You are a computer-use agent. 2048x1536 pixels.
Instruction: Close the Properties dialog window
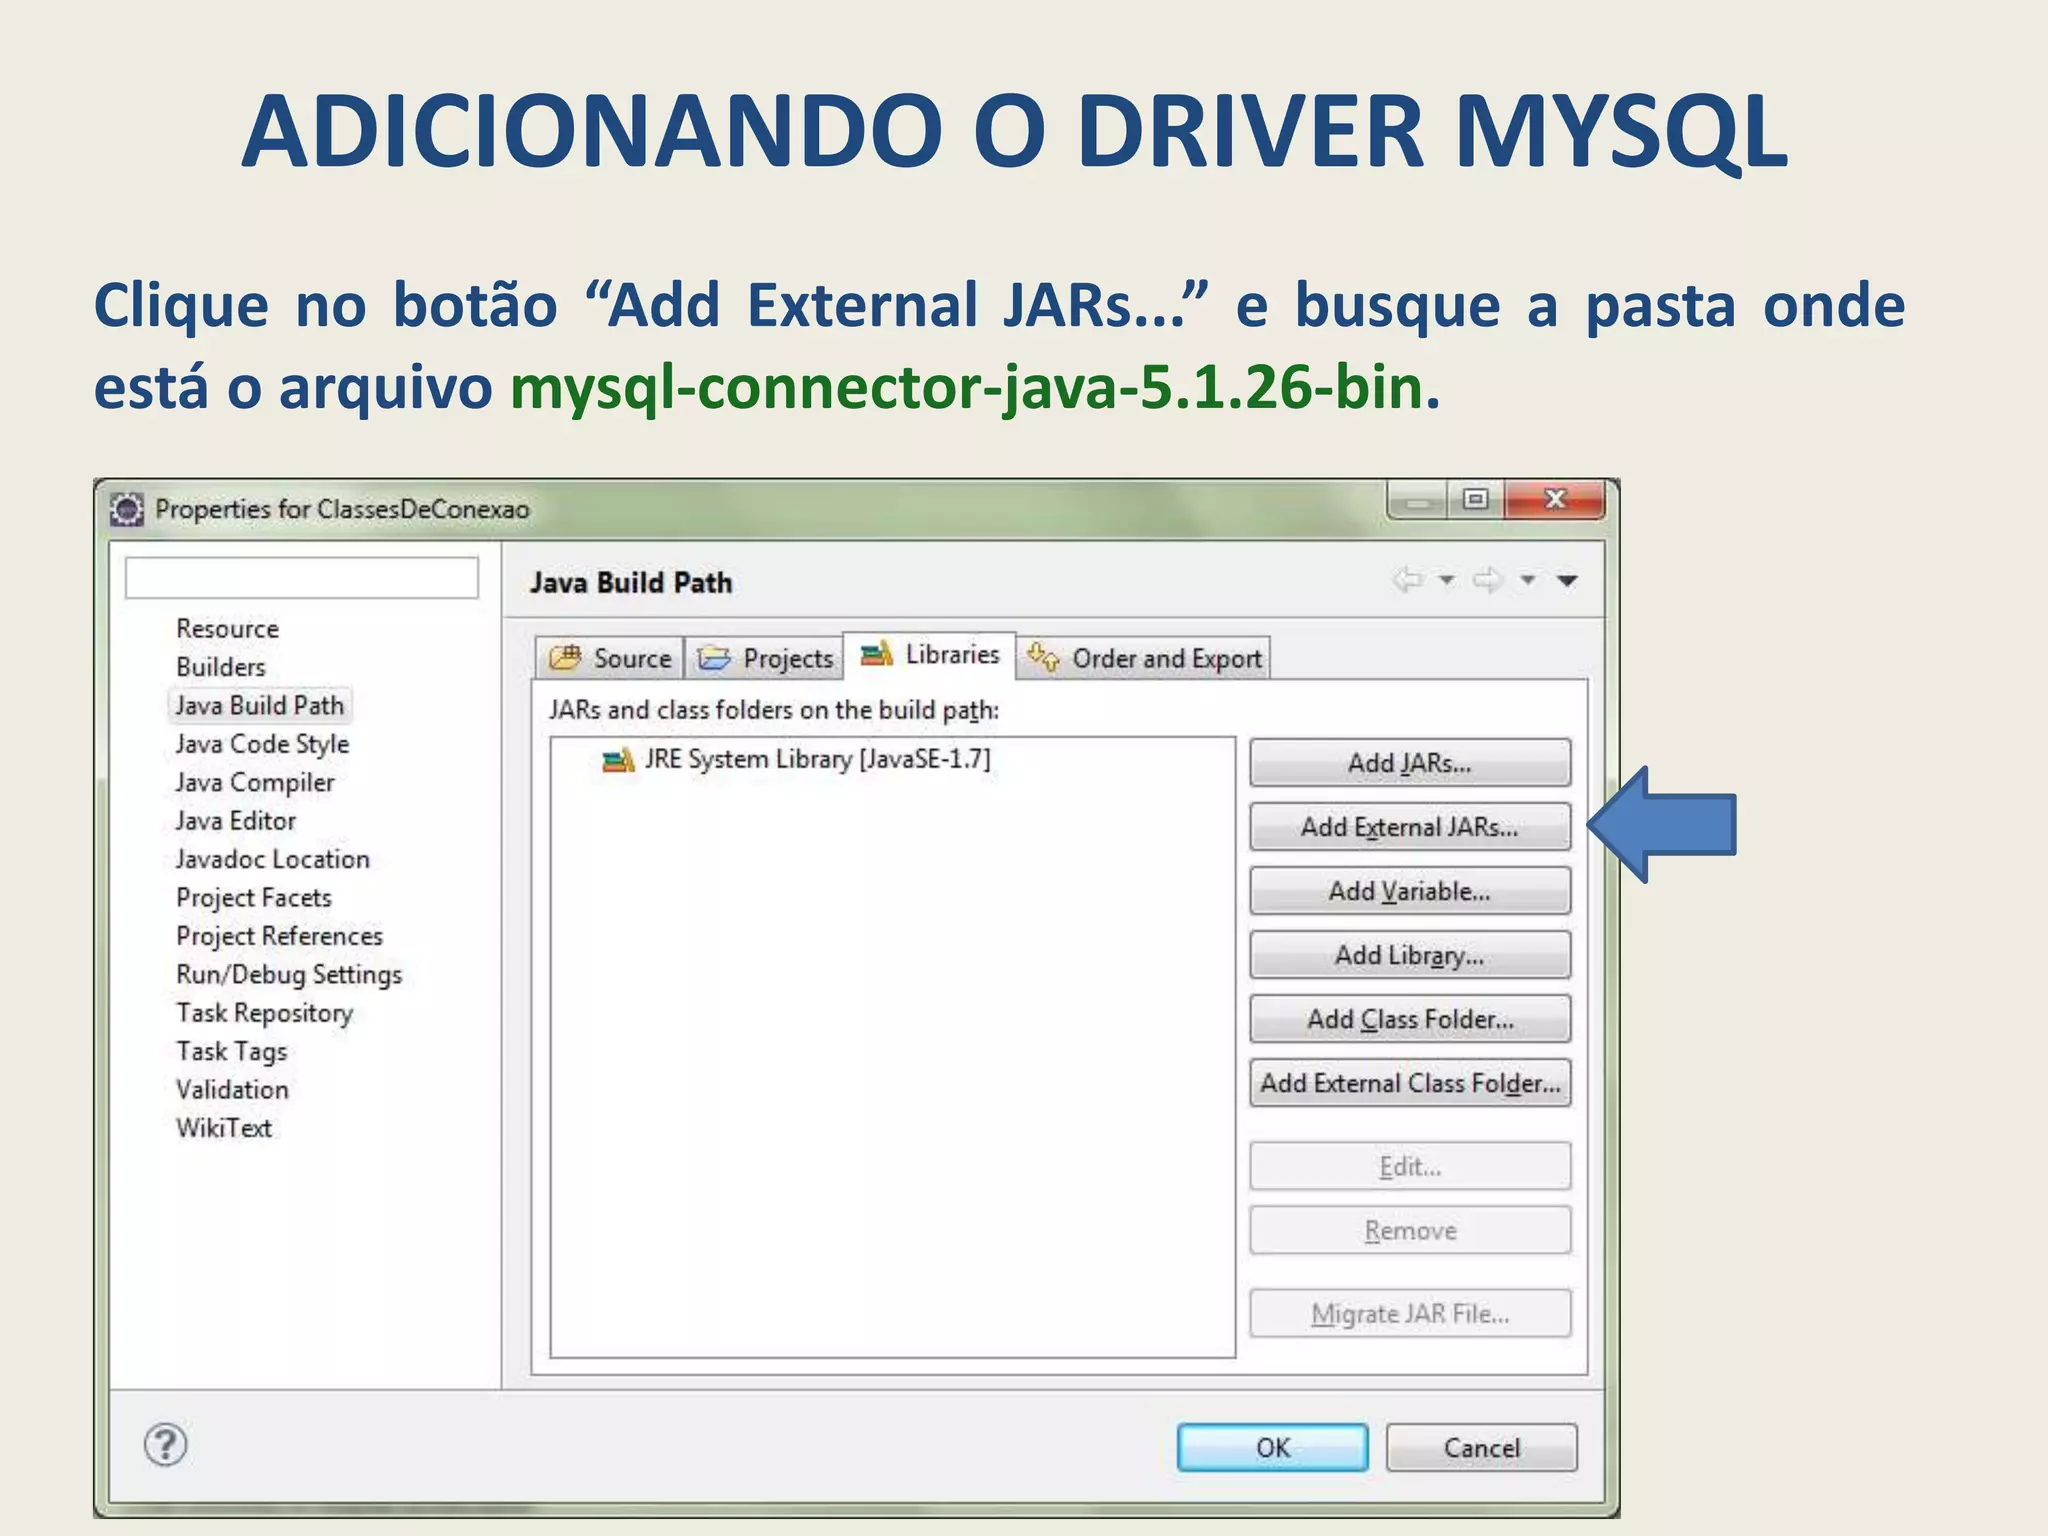pyautogui.click(x=1554, y=499)
